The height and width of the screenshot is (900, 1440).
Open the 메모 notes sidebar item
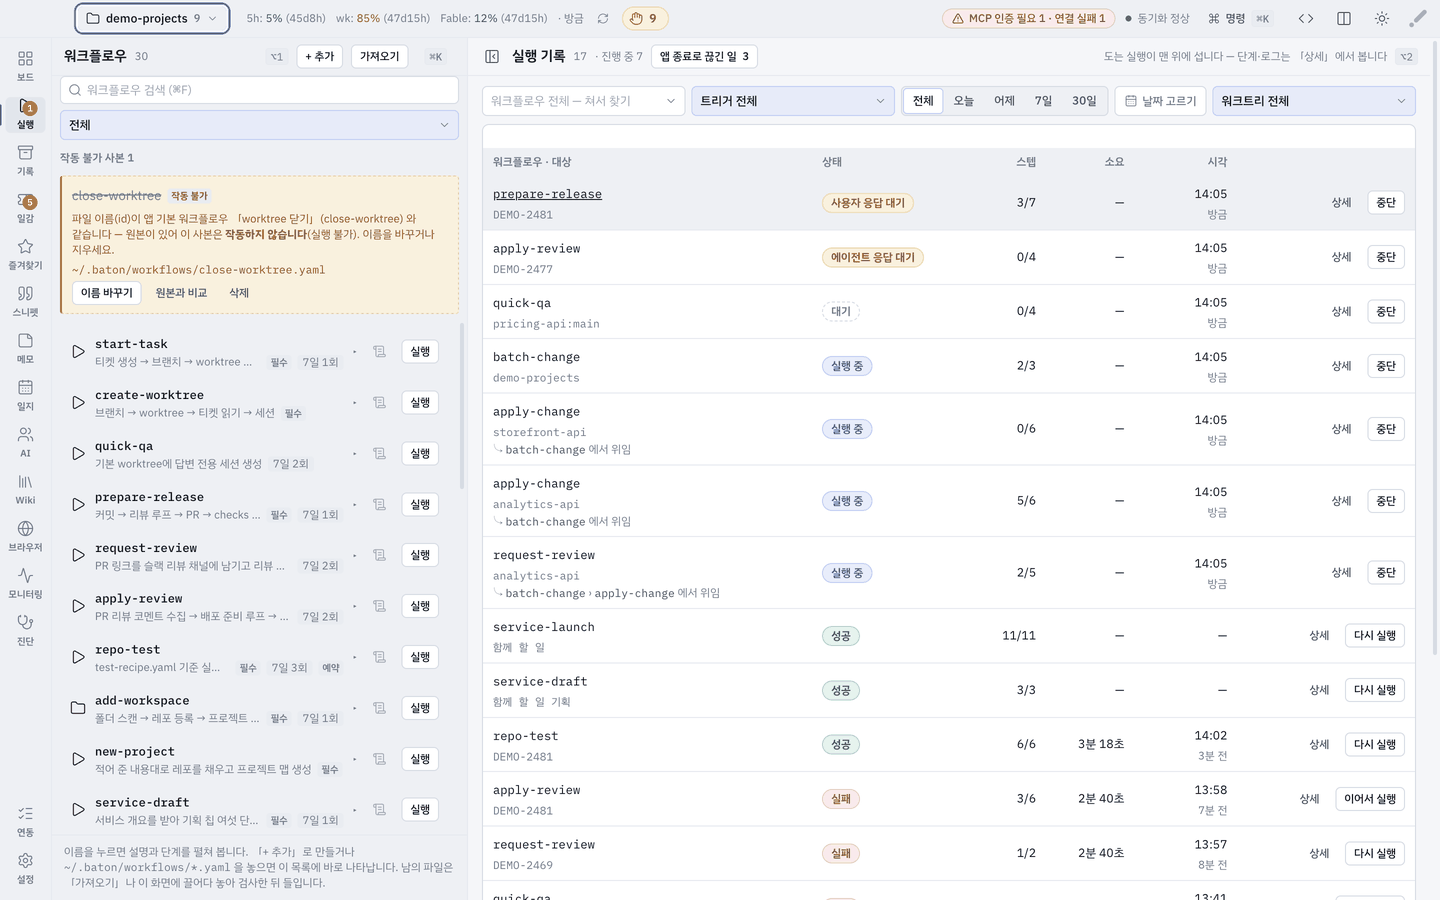(25, 348)
